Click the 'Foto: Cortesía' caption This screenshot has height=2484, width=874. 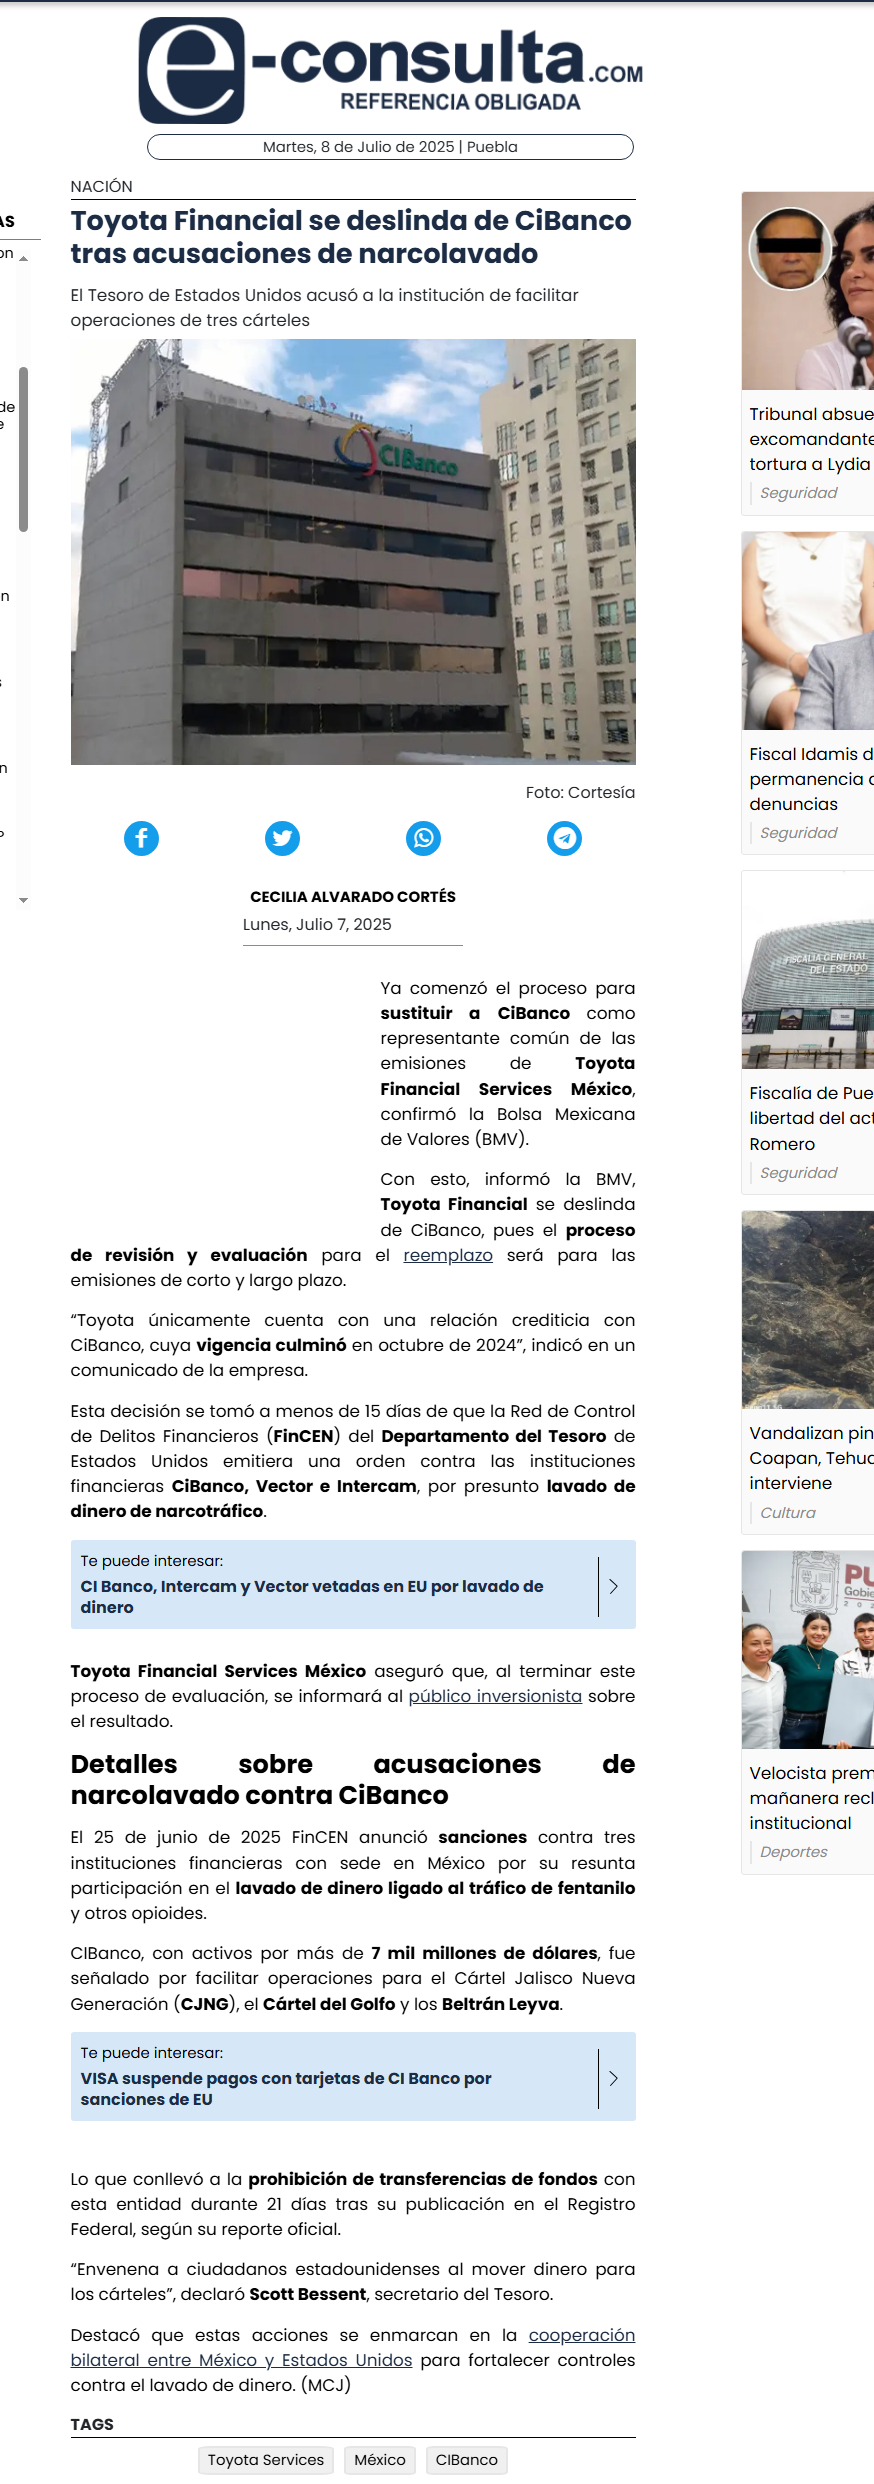coord(580,793)
